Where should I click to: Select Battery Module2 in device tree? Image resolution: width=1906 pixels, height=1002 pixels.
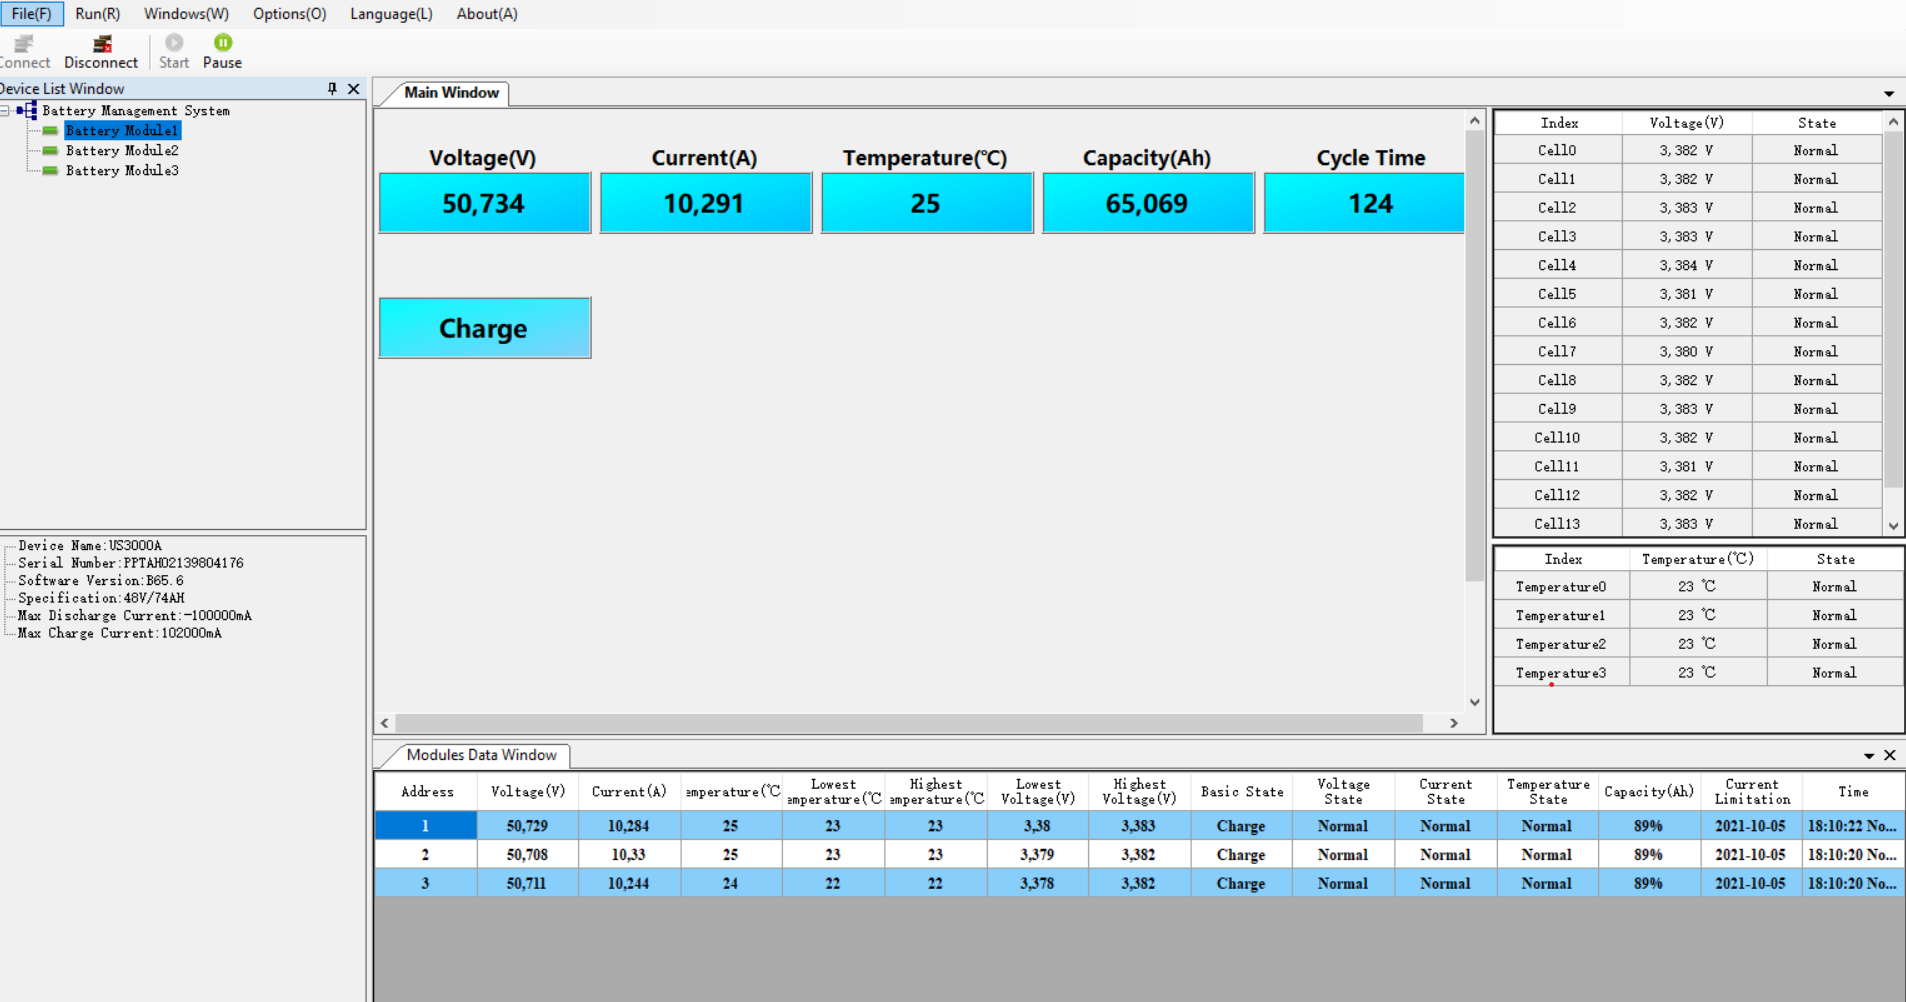pyautogui.click(x=121, y=151)
